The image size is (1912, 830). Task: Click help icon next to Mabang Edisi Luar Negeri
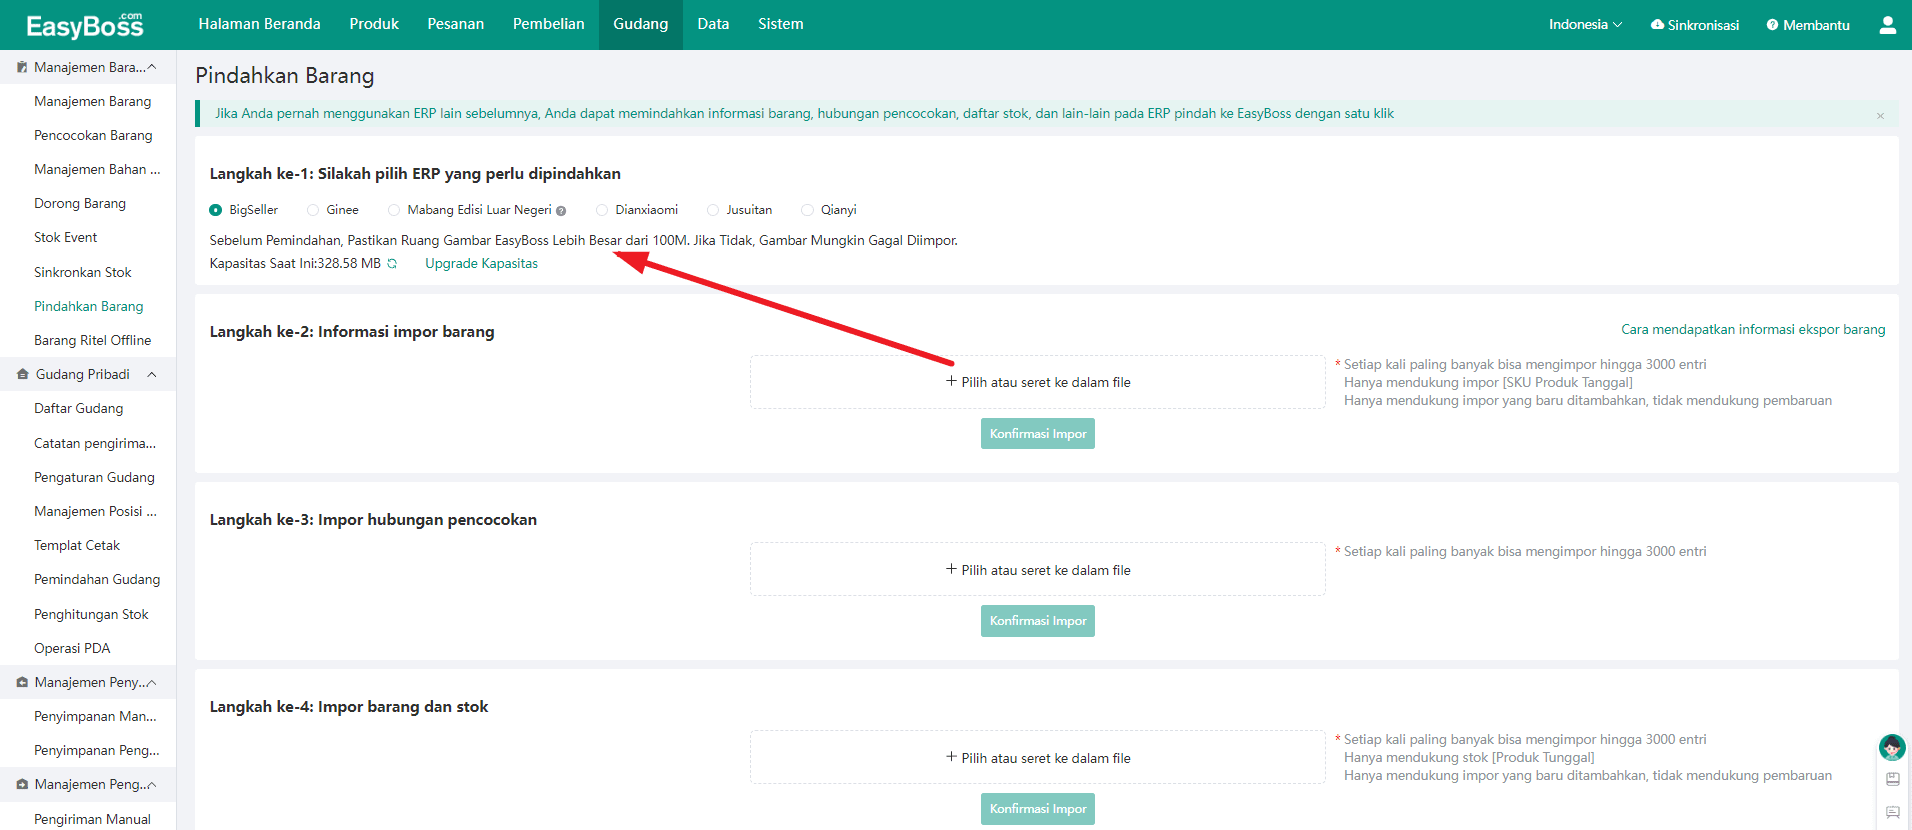(x=561, y=211)
